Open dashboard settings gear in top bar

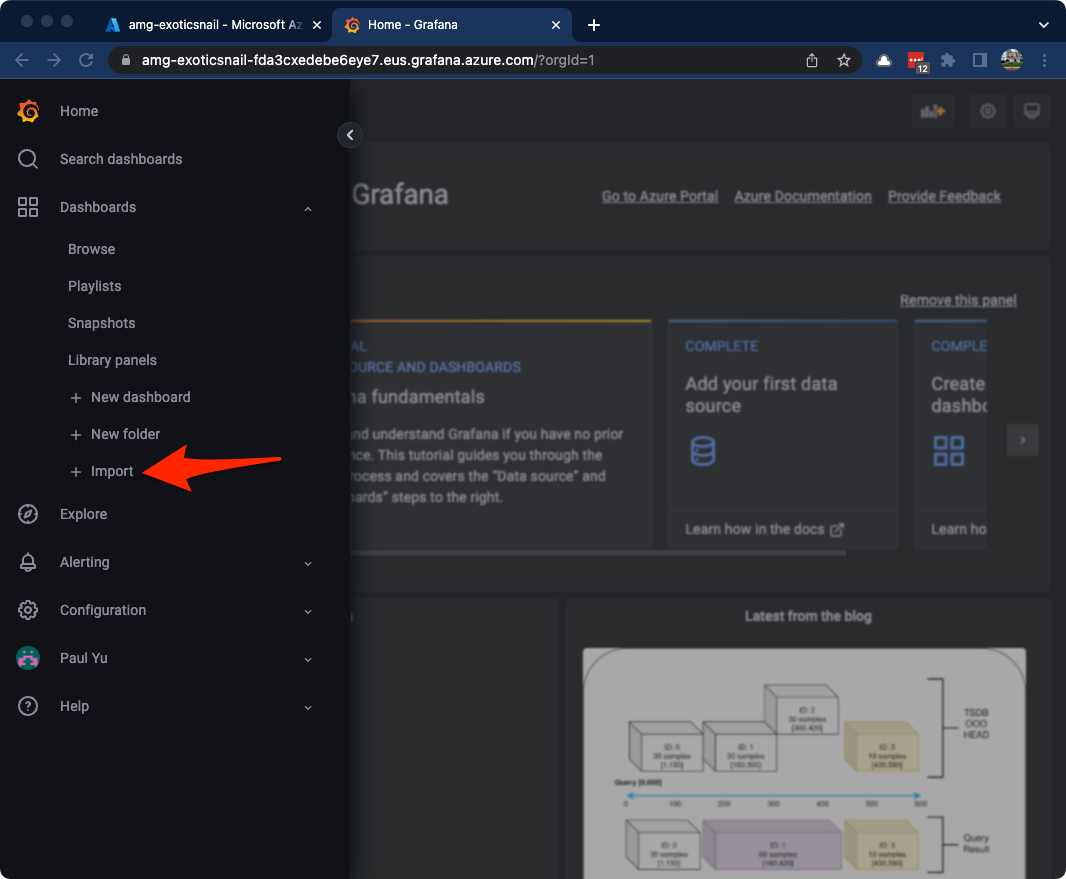(988, 111)
